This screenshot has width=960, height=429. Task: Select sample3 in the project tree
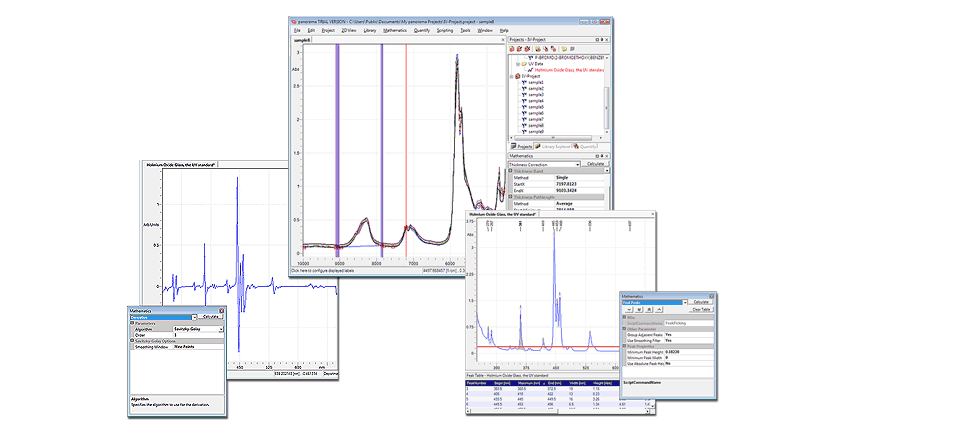point(536,94)
